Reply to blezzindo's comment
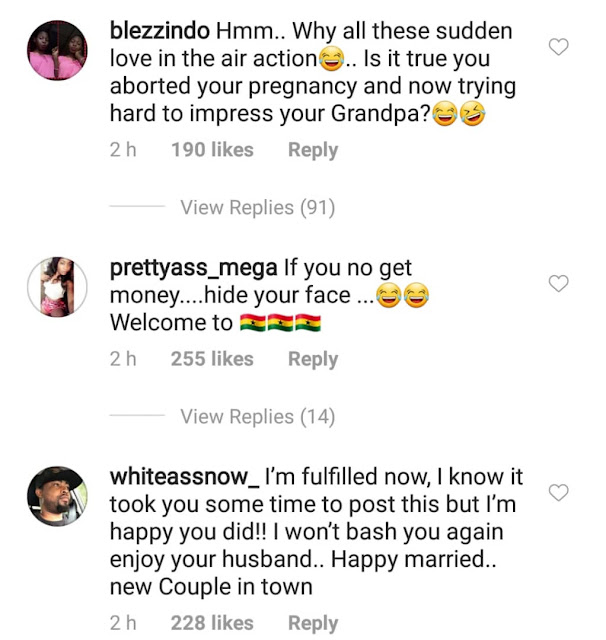This screenshot has width=606, height=640. point(313,150)
